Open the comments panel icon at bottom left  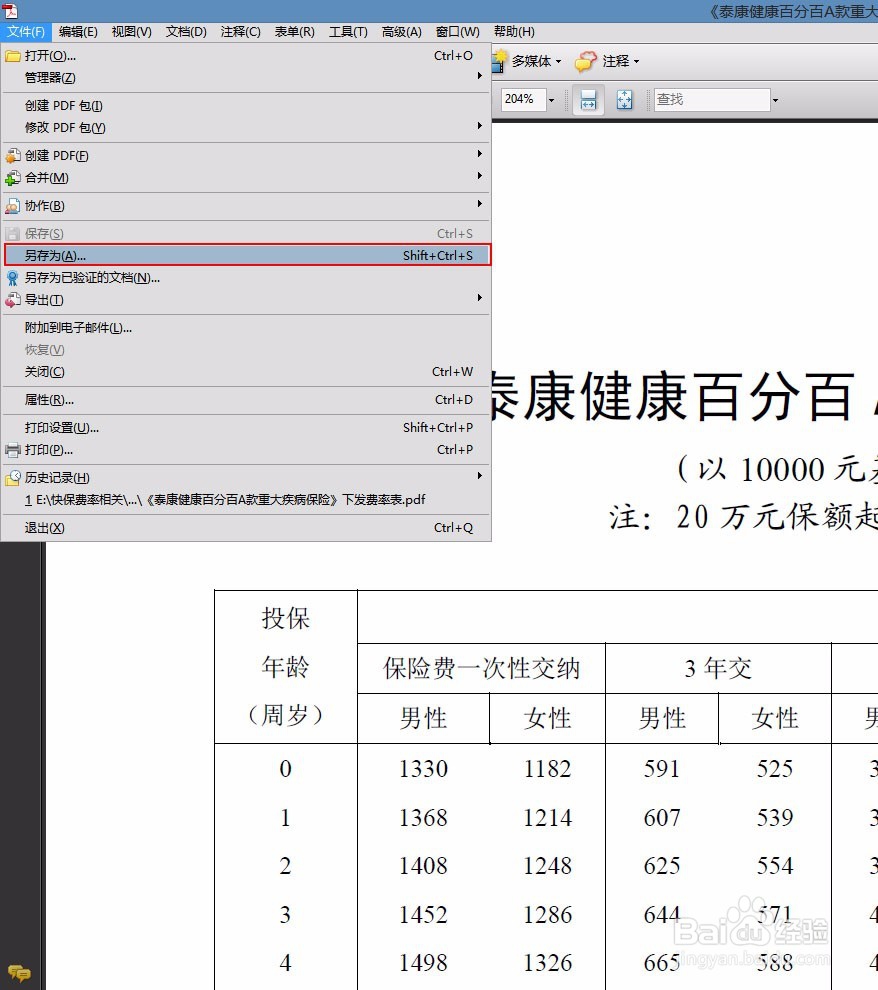tap(19, 973)
